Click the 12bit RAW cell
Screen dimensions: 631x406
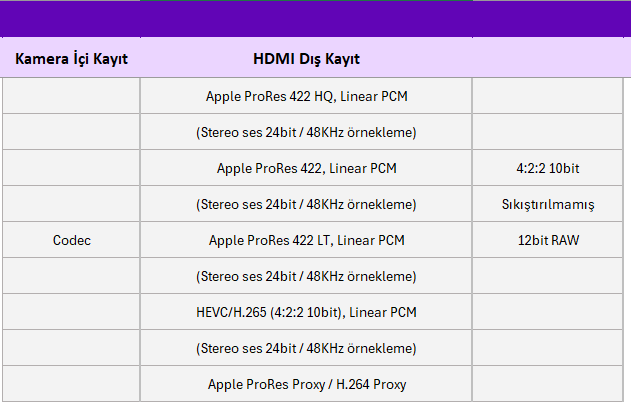[548, 240]
